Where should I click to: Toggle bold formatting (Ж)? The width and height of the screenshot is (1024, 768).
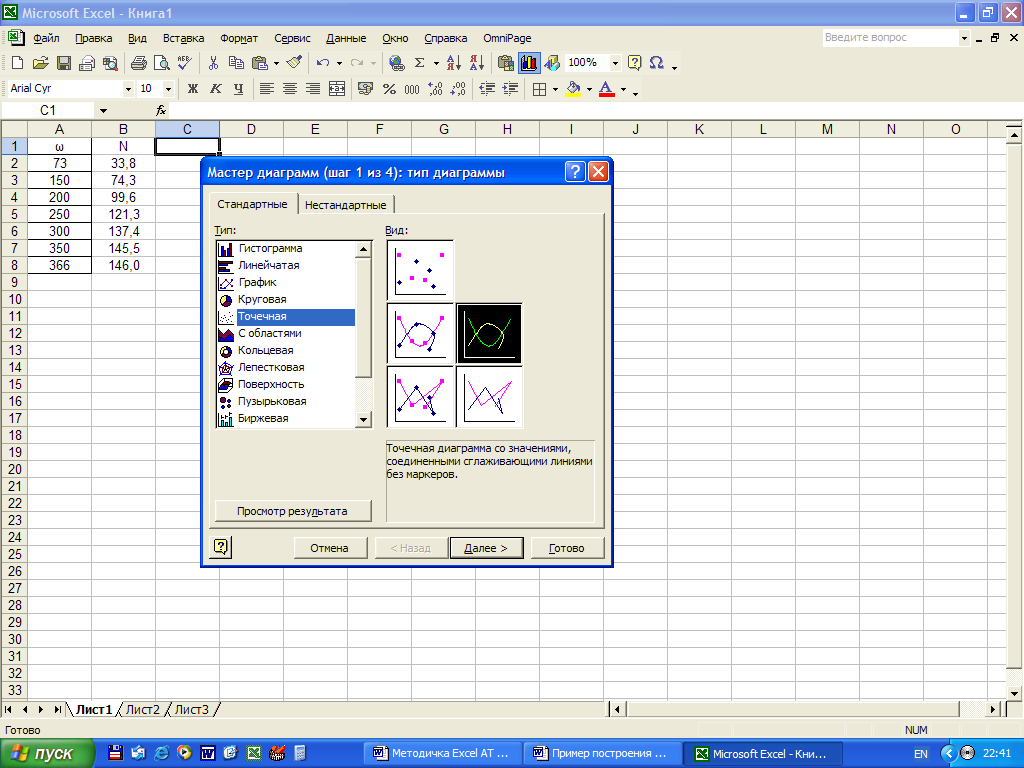pos(193,89)
